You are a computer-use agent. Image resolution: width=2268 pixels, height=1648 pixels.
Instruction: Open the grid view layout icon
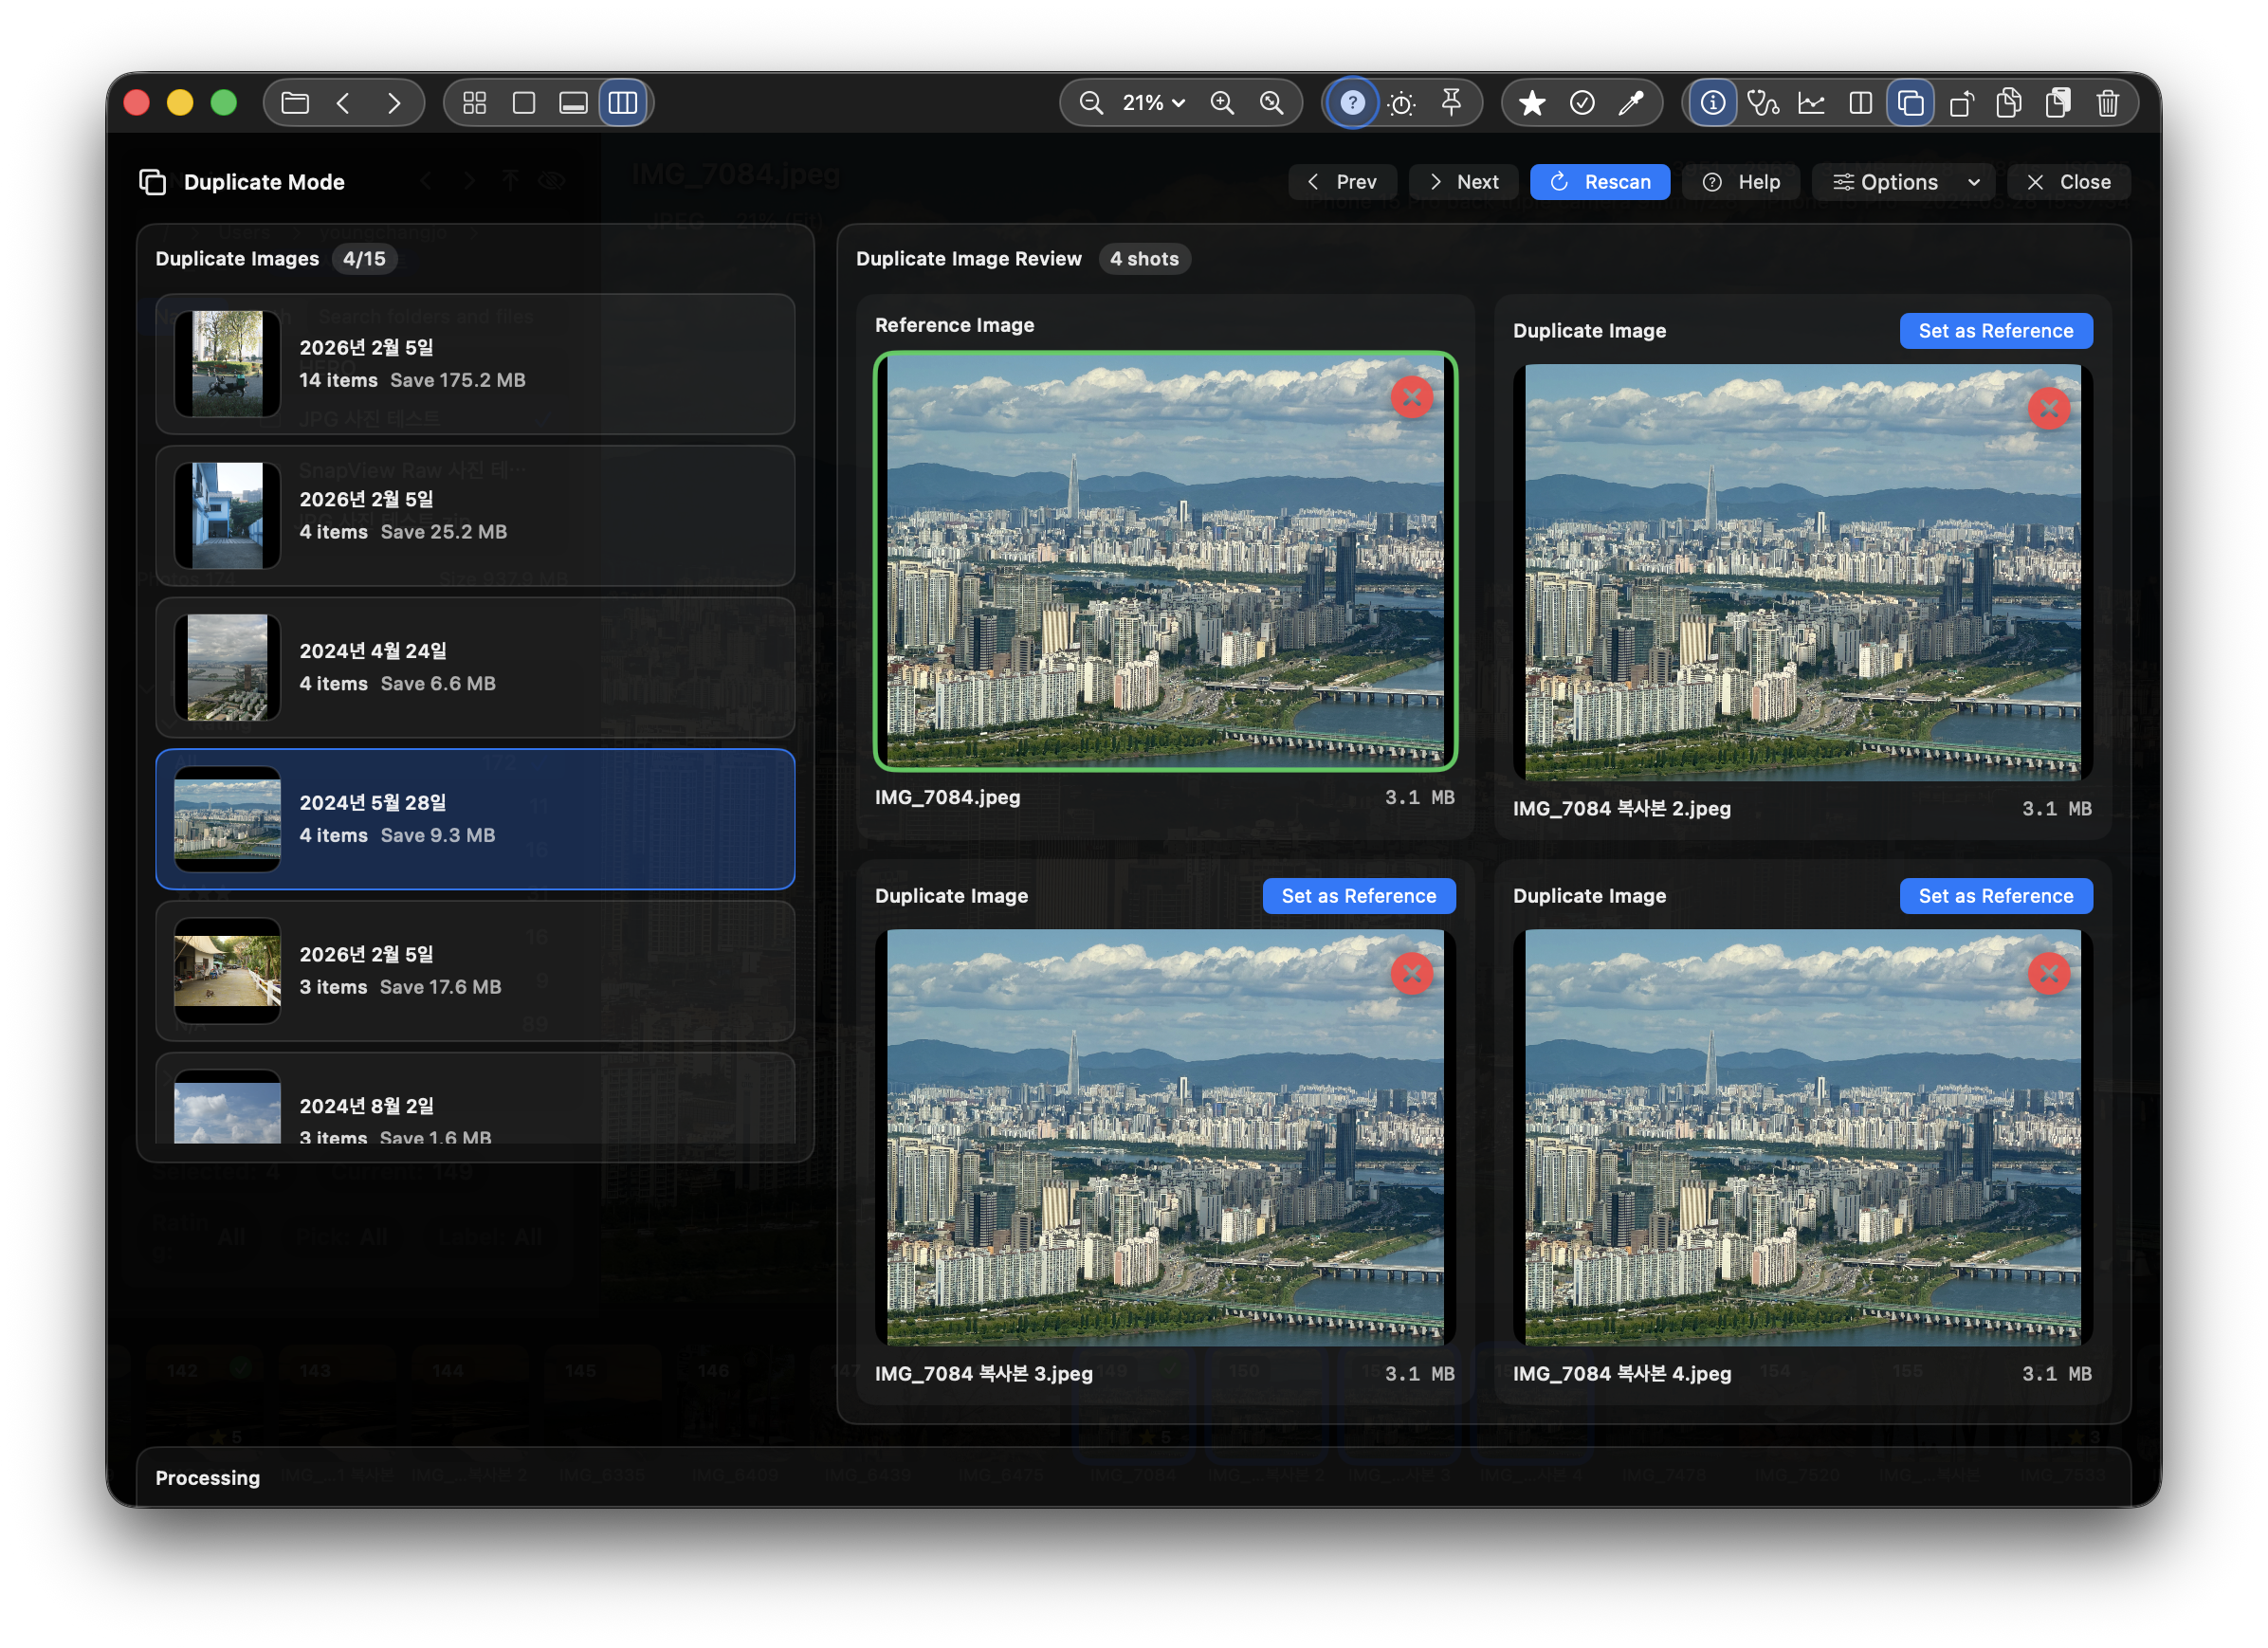click(x=474, y=102)
